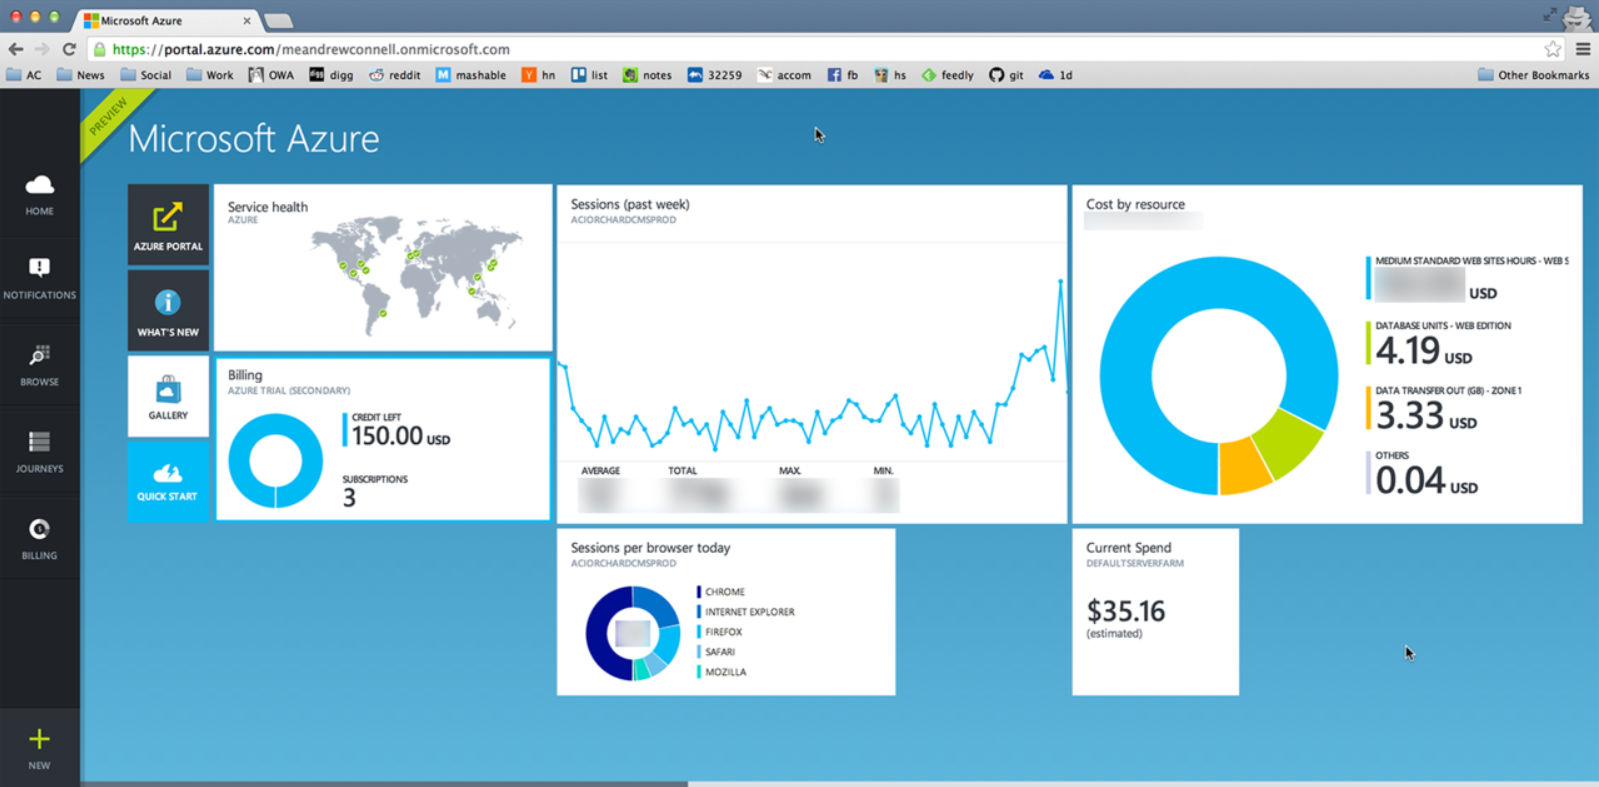Open the feedly bookmark

click(947, 75)
